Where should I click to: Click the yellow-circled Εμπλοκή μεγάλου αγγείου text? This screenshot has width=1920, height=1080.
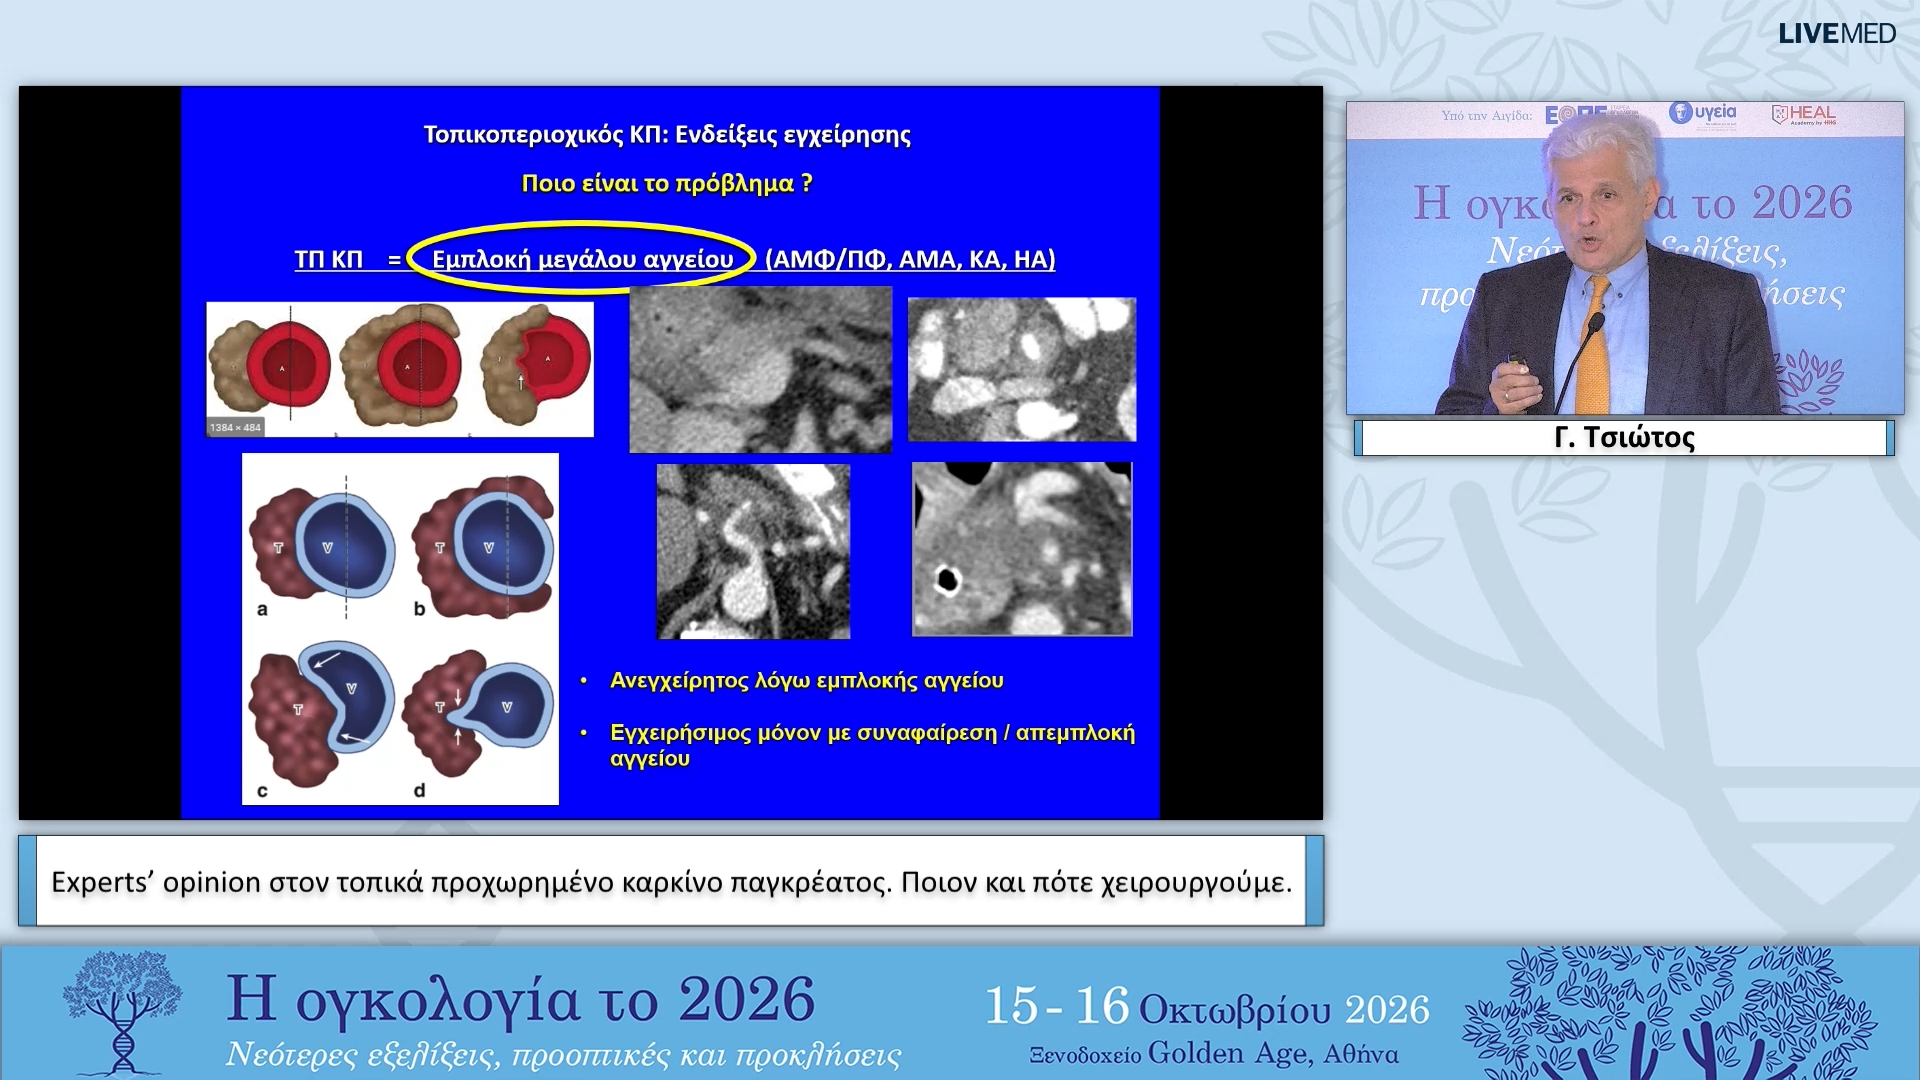pos(582,259)
